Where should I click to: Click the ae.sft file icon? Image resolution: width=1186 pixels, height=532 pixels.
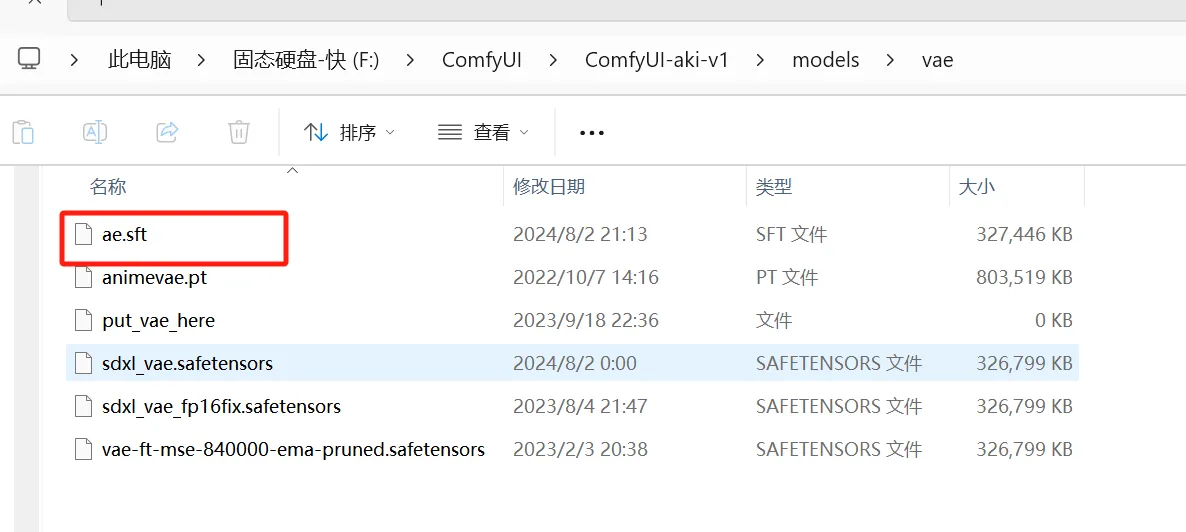(x=84, y=235)
